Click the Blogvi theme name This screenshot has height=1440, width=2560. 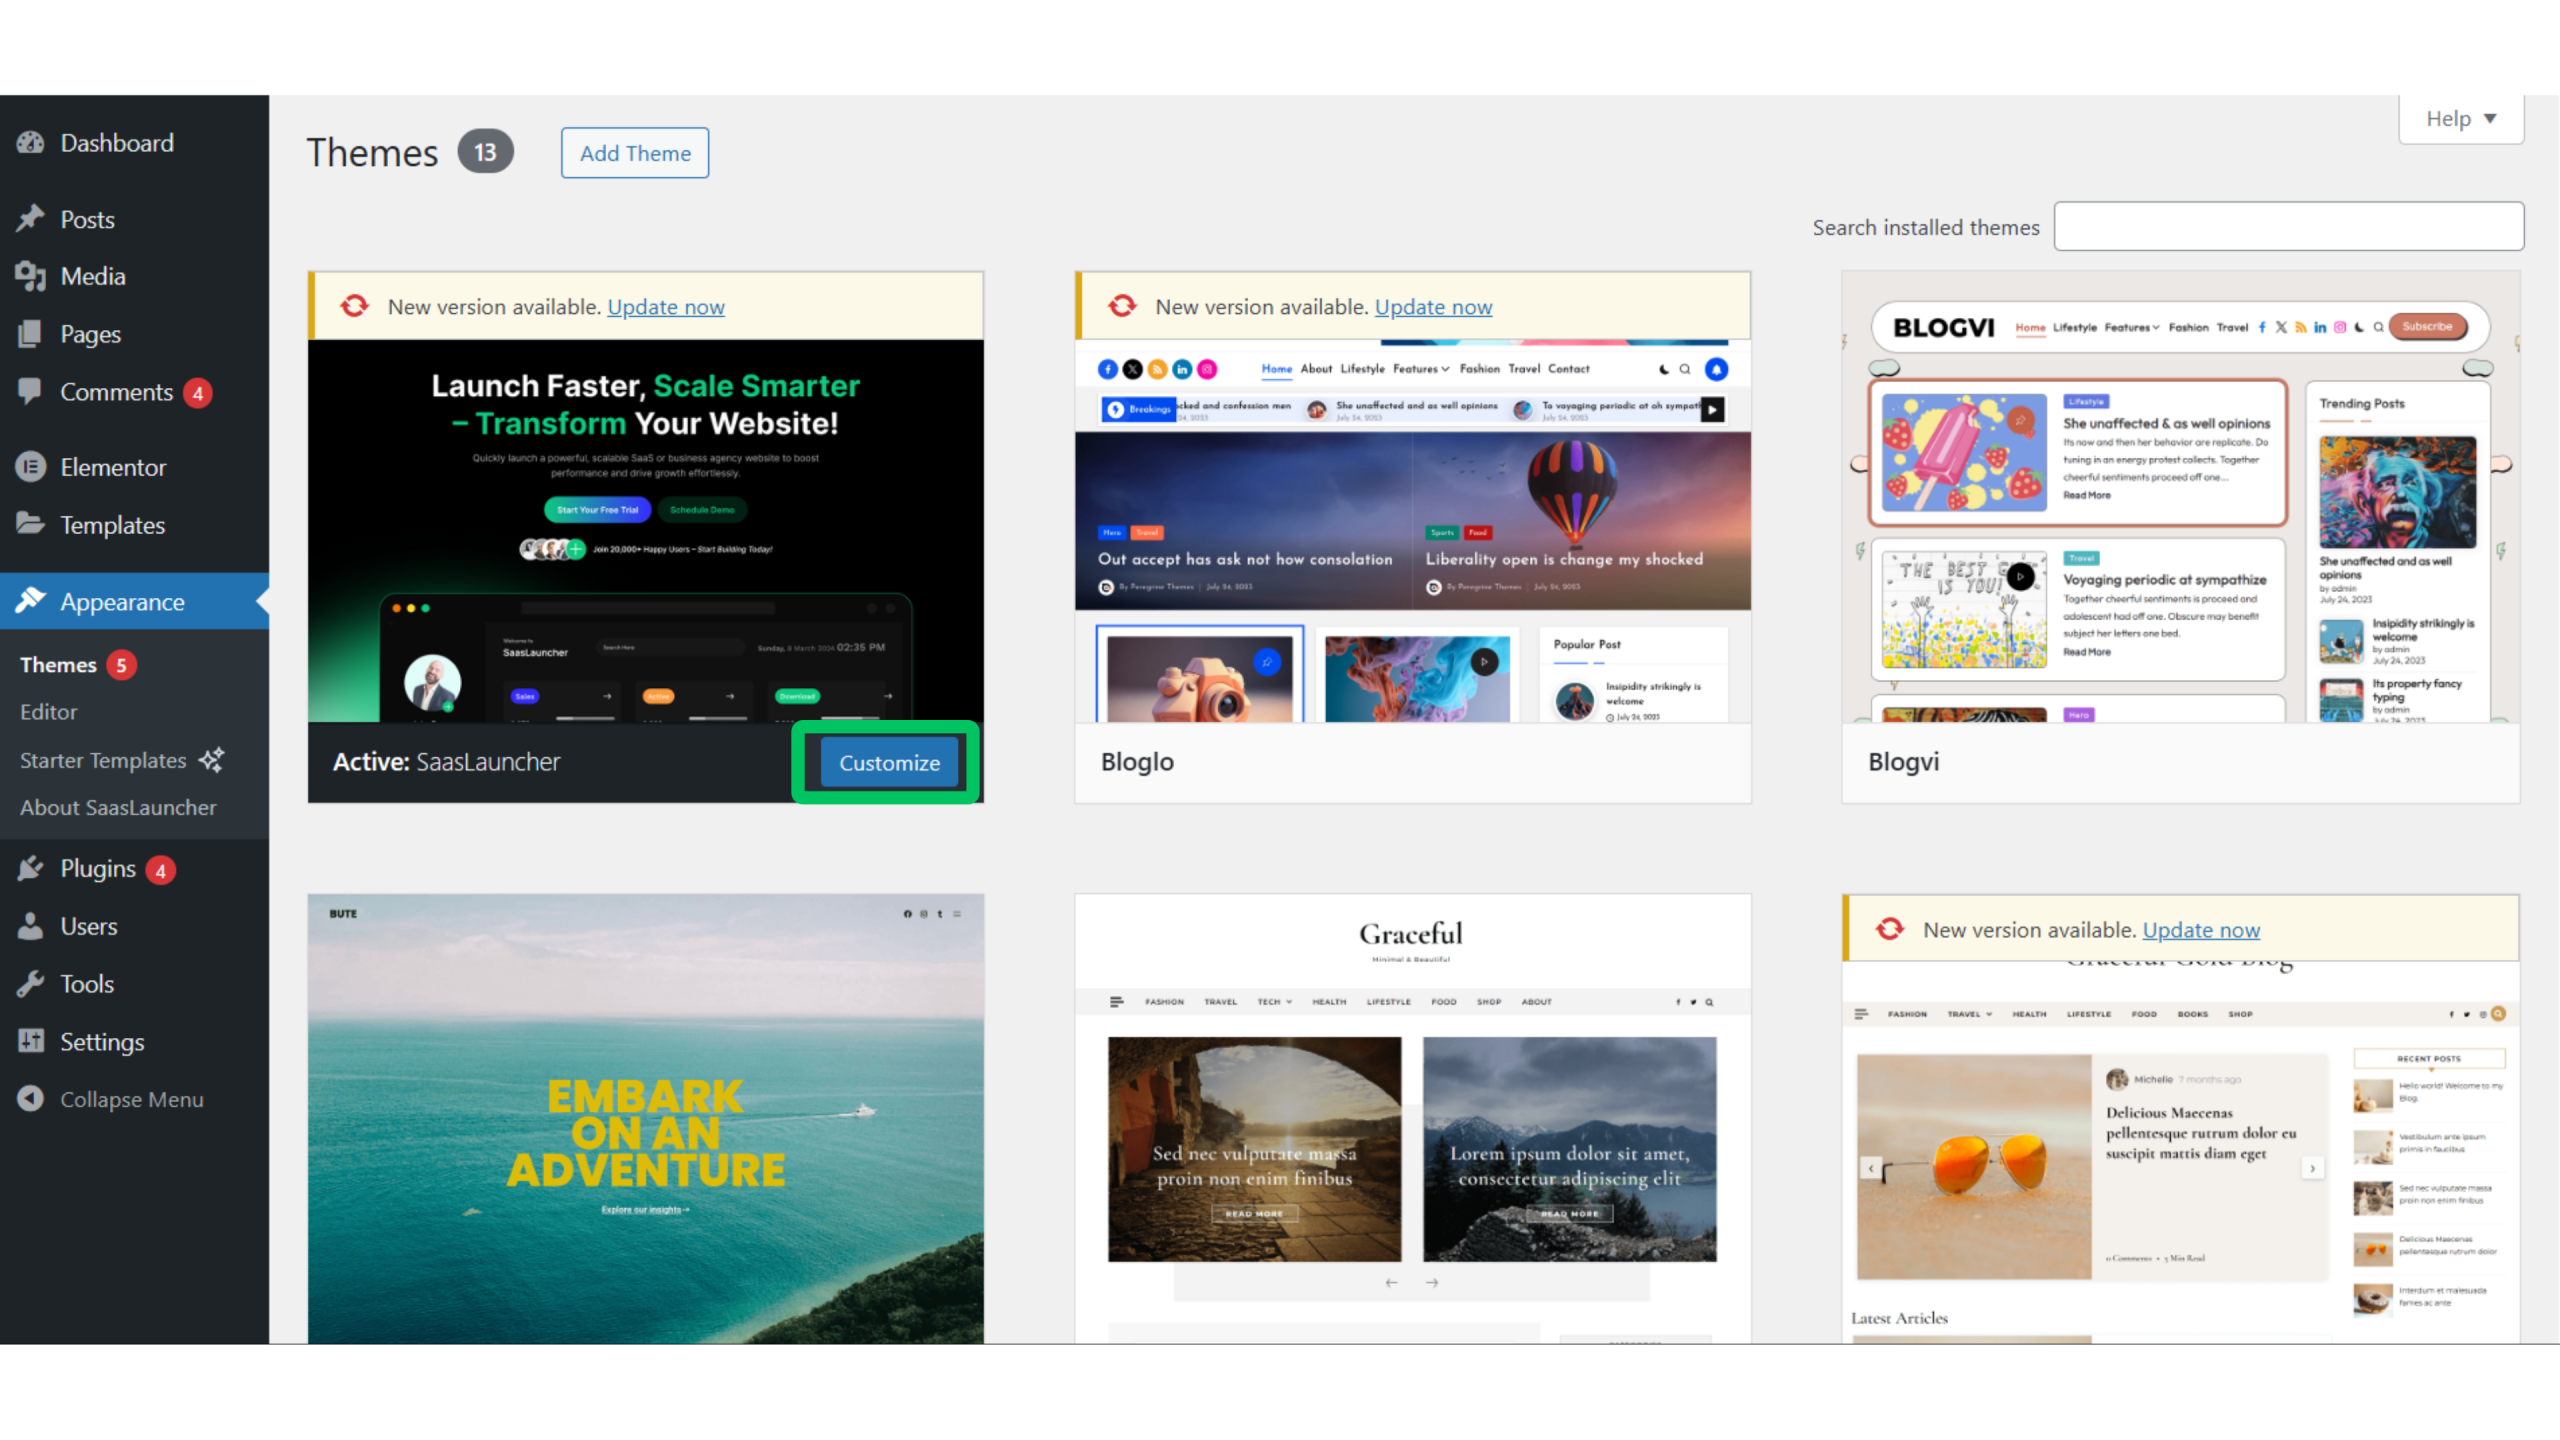click(x=1904, y=762)
